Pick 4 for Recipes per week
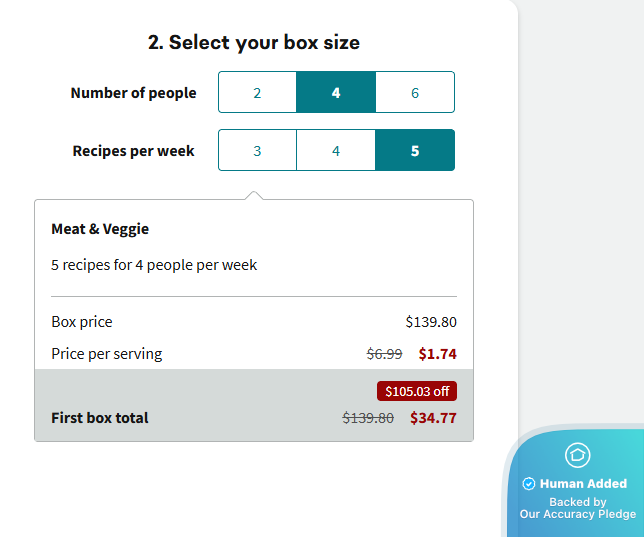This screenshot has height=537, width=644. coord(336,151)
